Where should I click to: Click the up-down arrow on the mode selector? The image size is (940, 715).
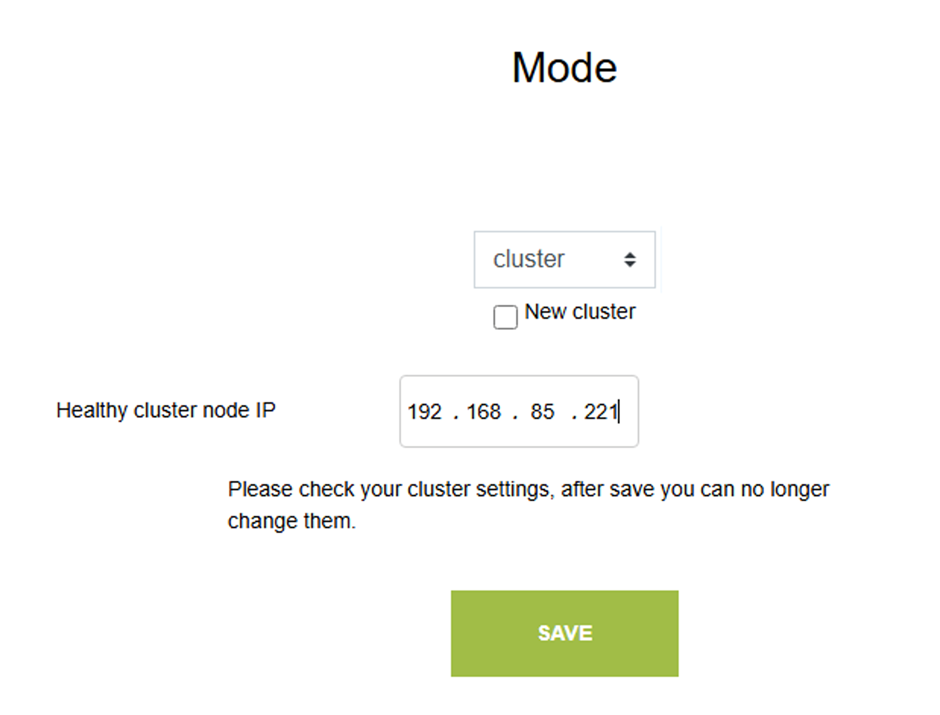point(630,260)
